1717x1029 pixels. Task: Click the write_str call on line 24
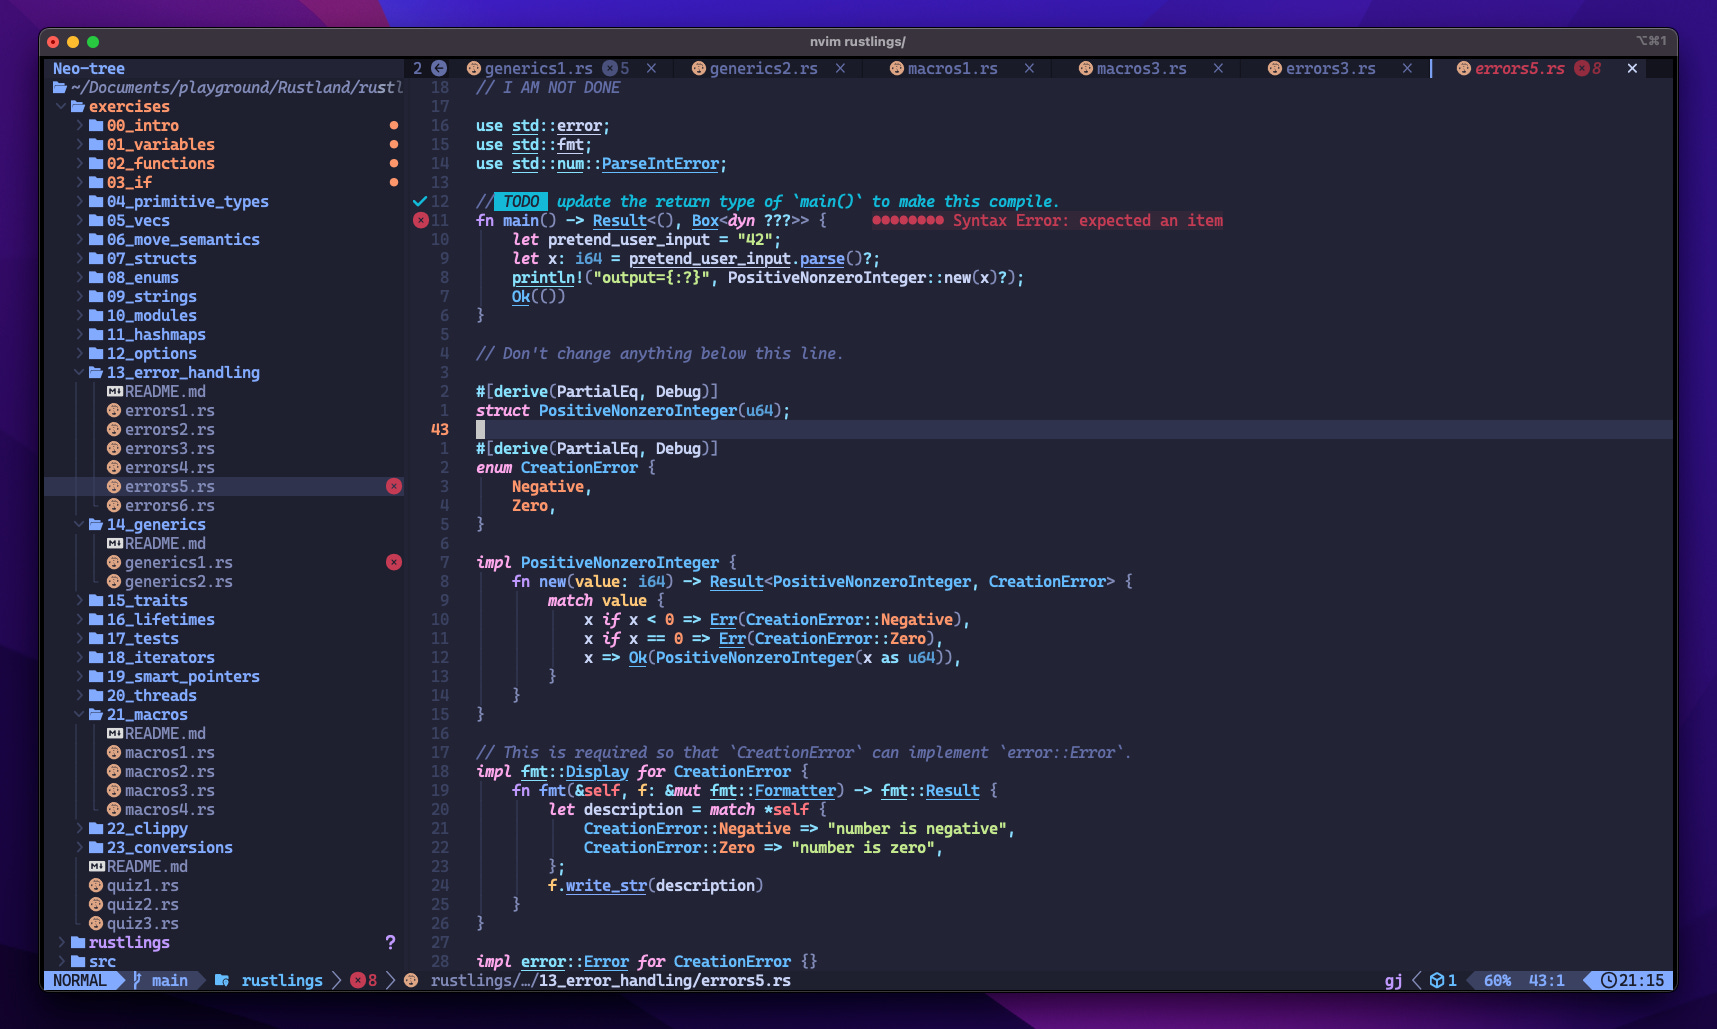coord(606,885)
